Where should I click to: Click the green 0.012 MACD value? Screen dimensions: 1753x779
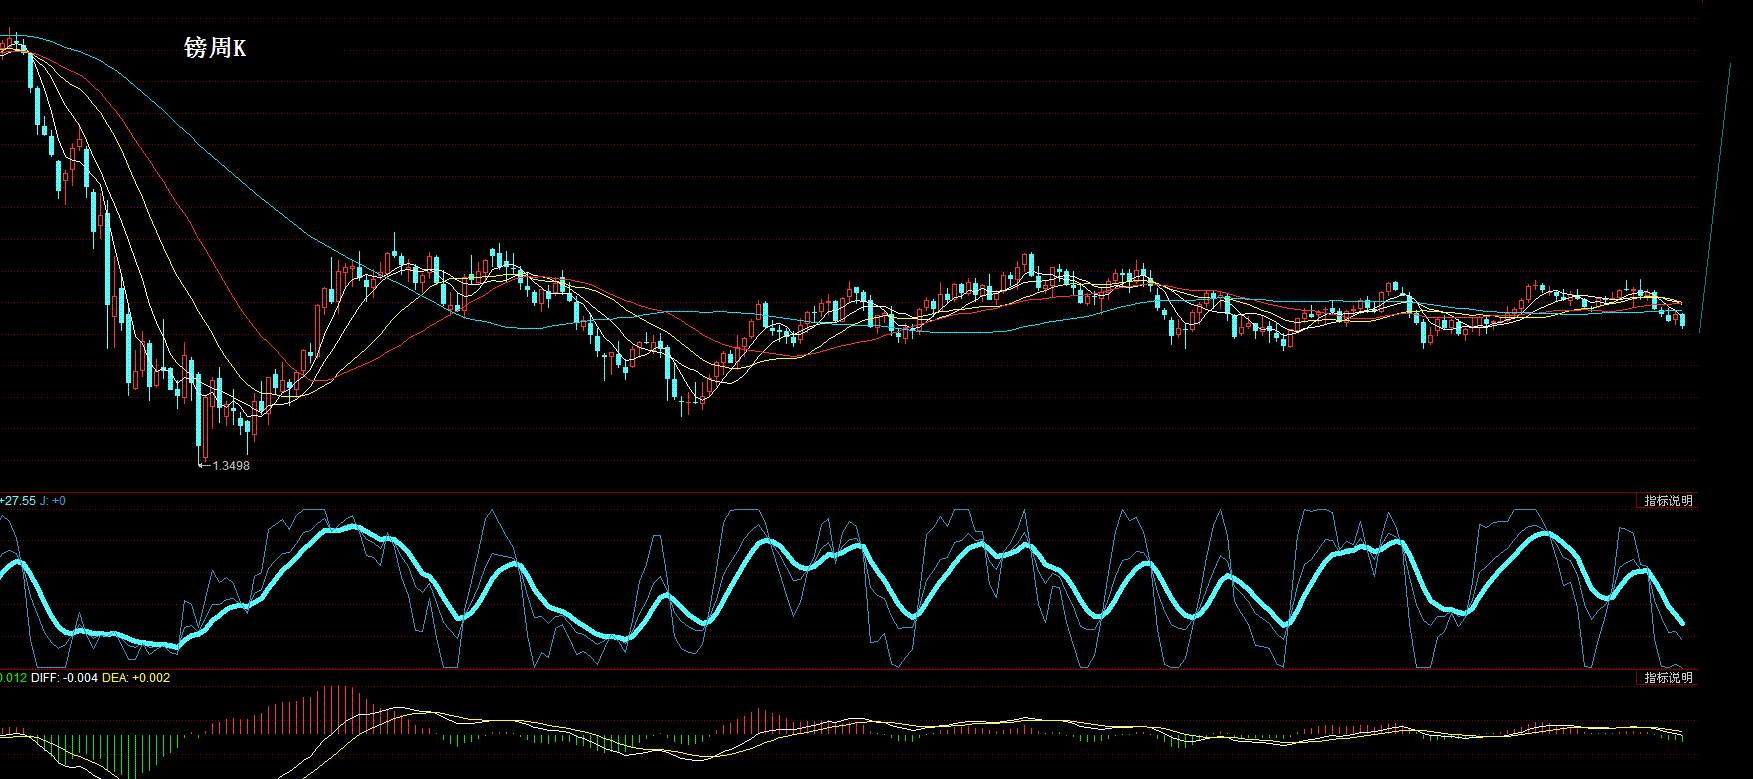(14, 678)
